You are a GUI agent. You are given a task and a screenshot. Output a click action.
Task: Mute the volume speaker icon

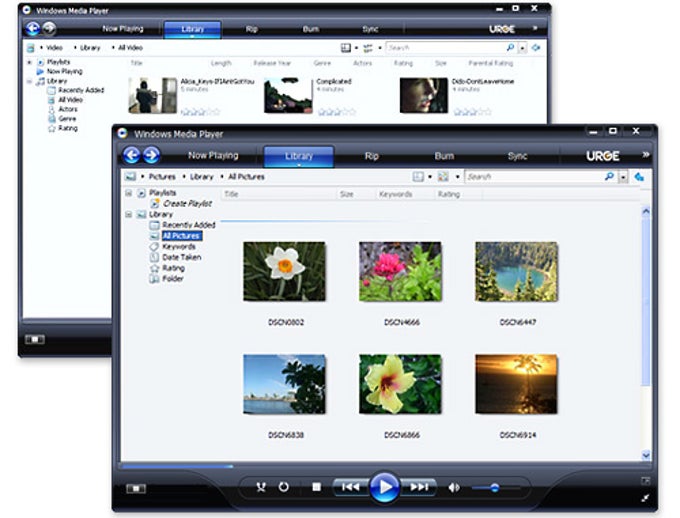tap(454, 488)
